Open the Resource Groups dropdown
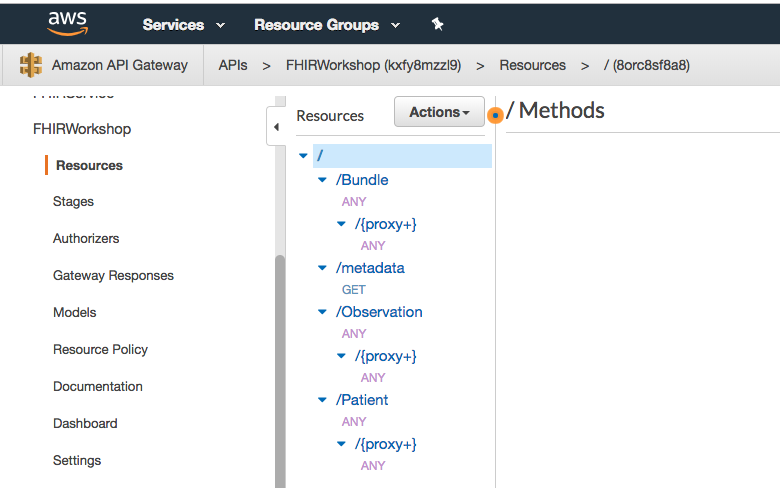Screen dimensions: 780x488 pyautogui.click(x=327, y=24)
